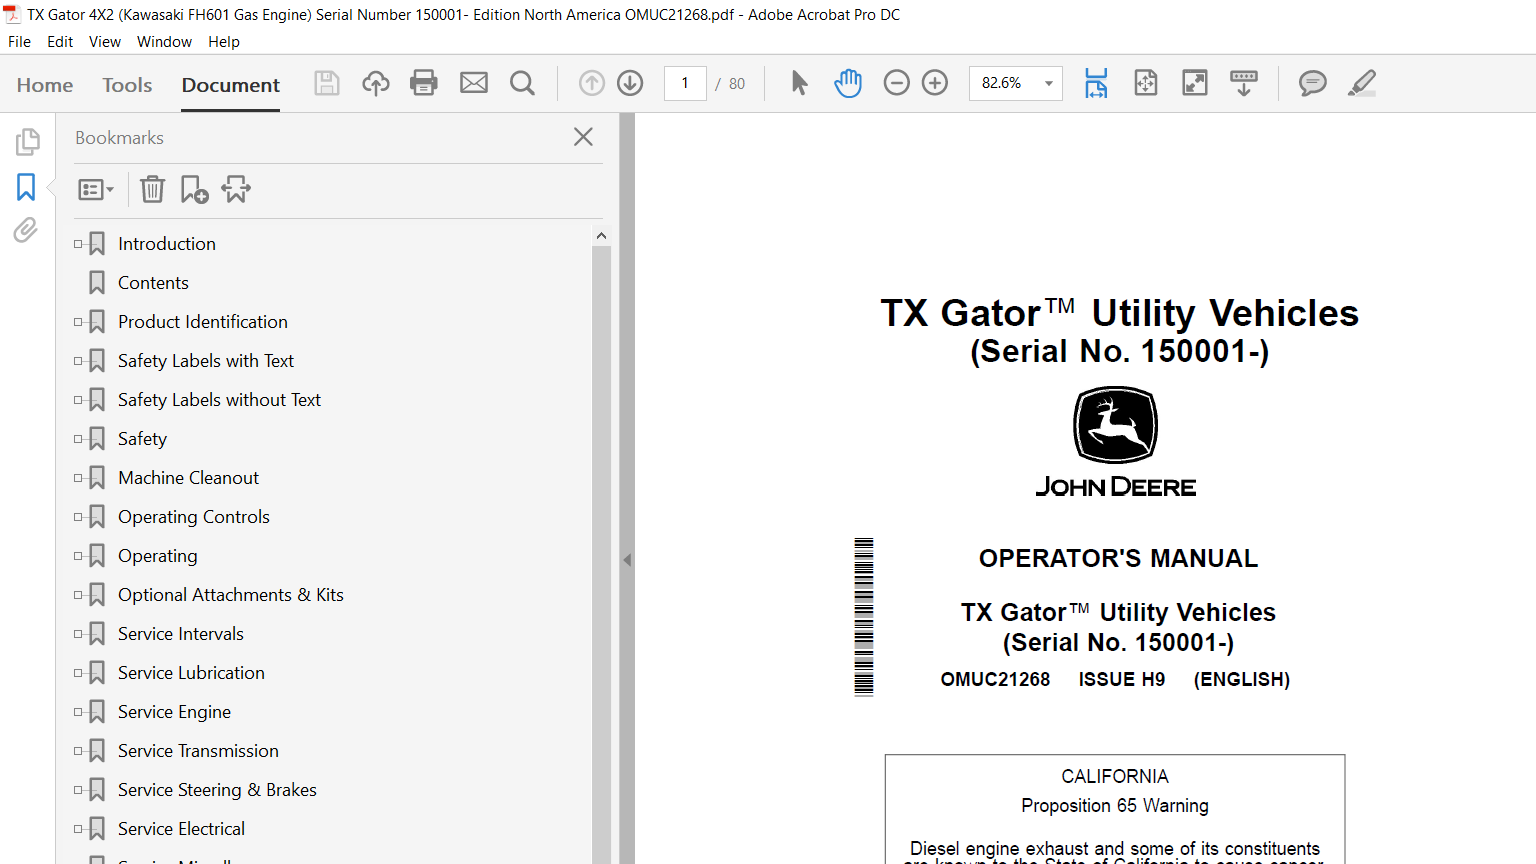Open the View menu
The image size is (1536, 864).
[x=105, y=42]
